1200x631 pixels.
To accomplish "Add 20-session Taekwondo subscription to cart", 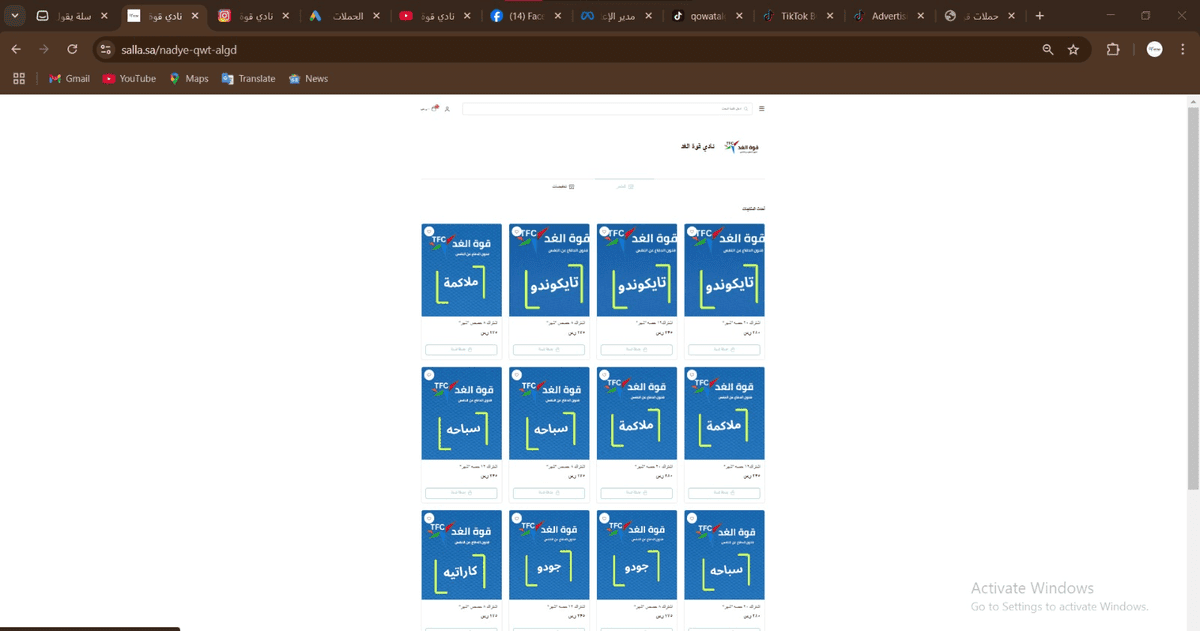I will pyautogui.click(x=724, y=349).
